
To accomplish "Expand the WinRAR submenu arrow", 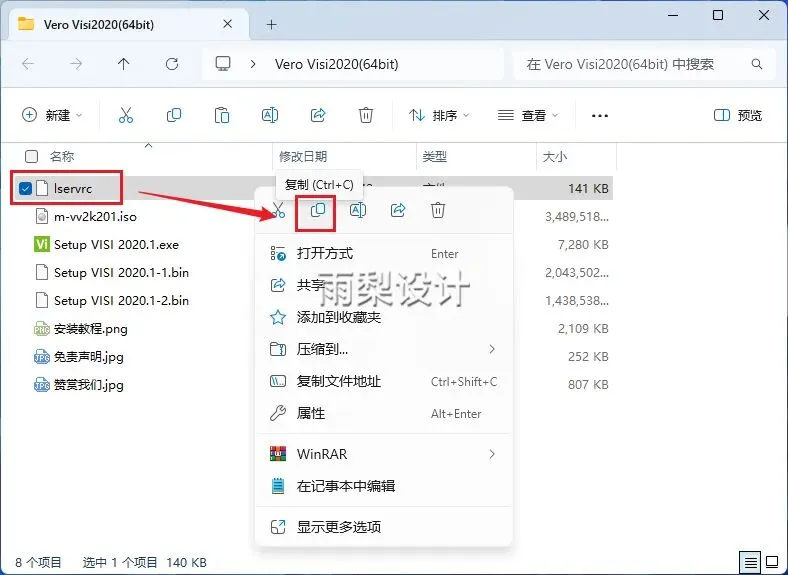I will point(492,454).
